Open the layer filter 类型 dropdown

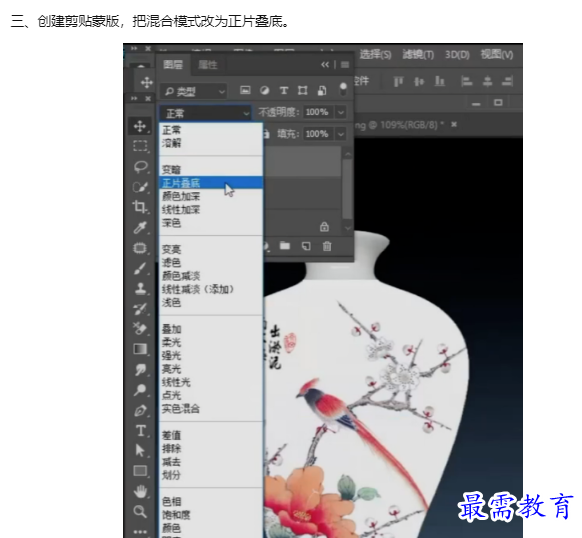193,91
